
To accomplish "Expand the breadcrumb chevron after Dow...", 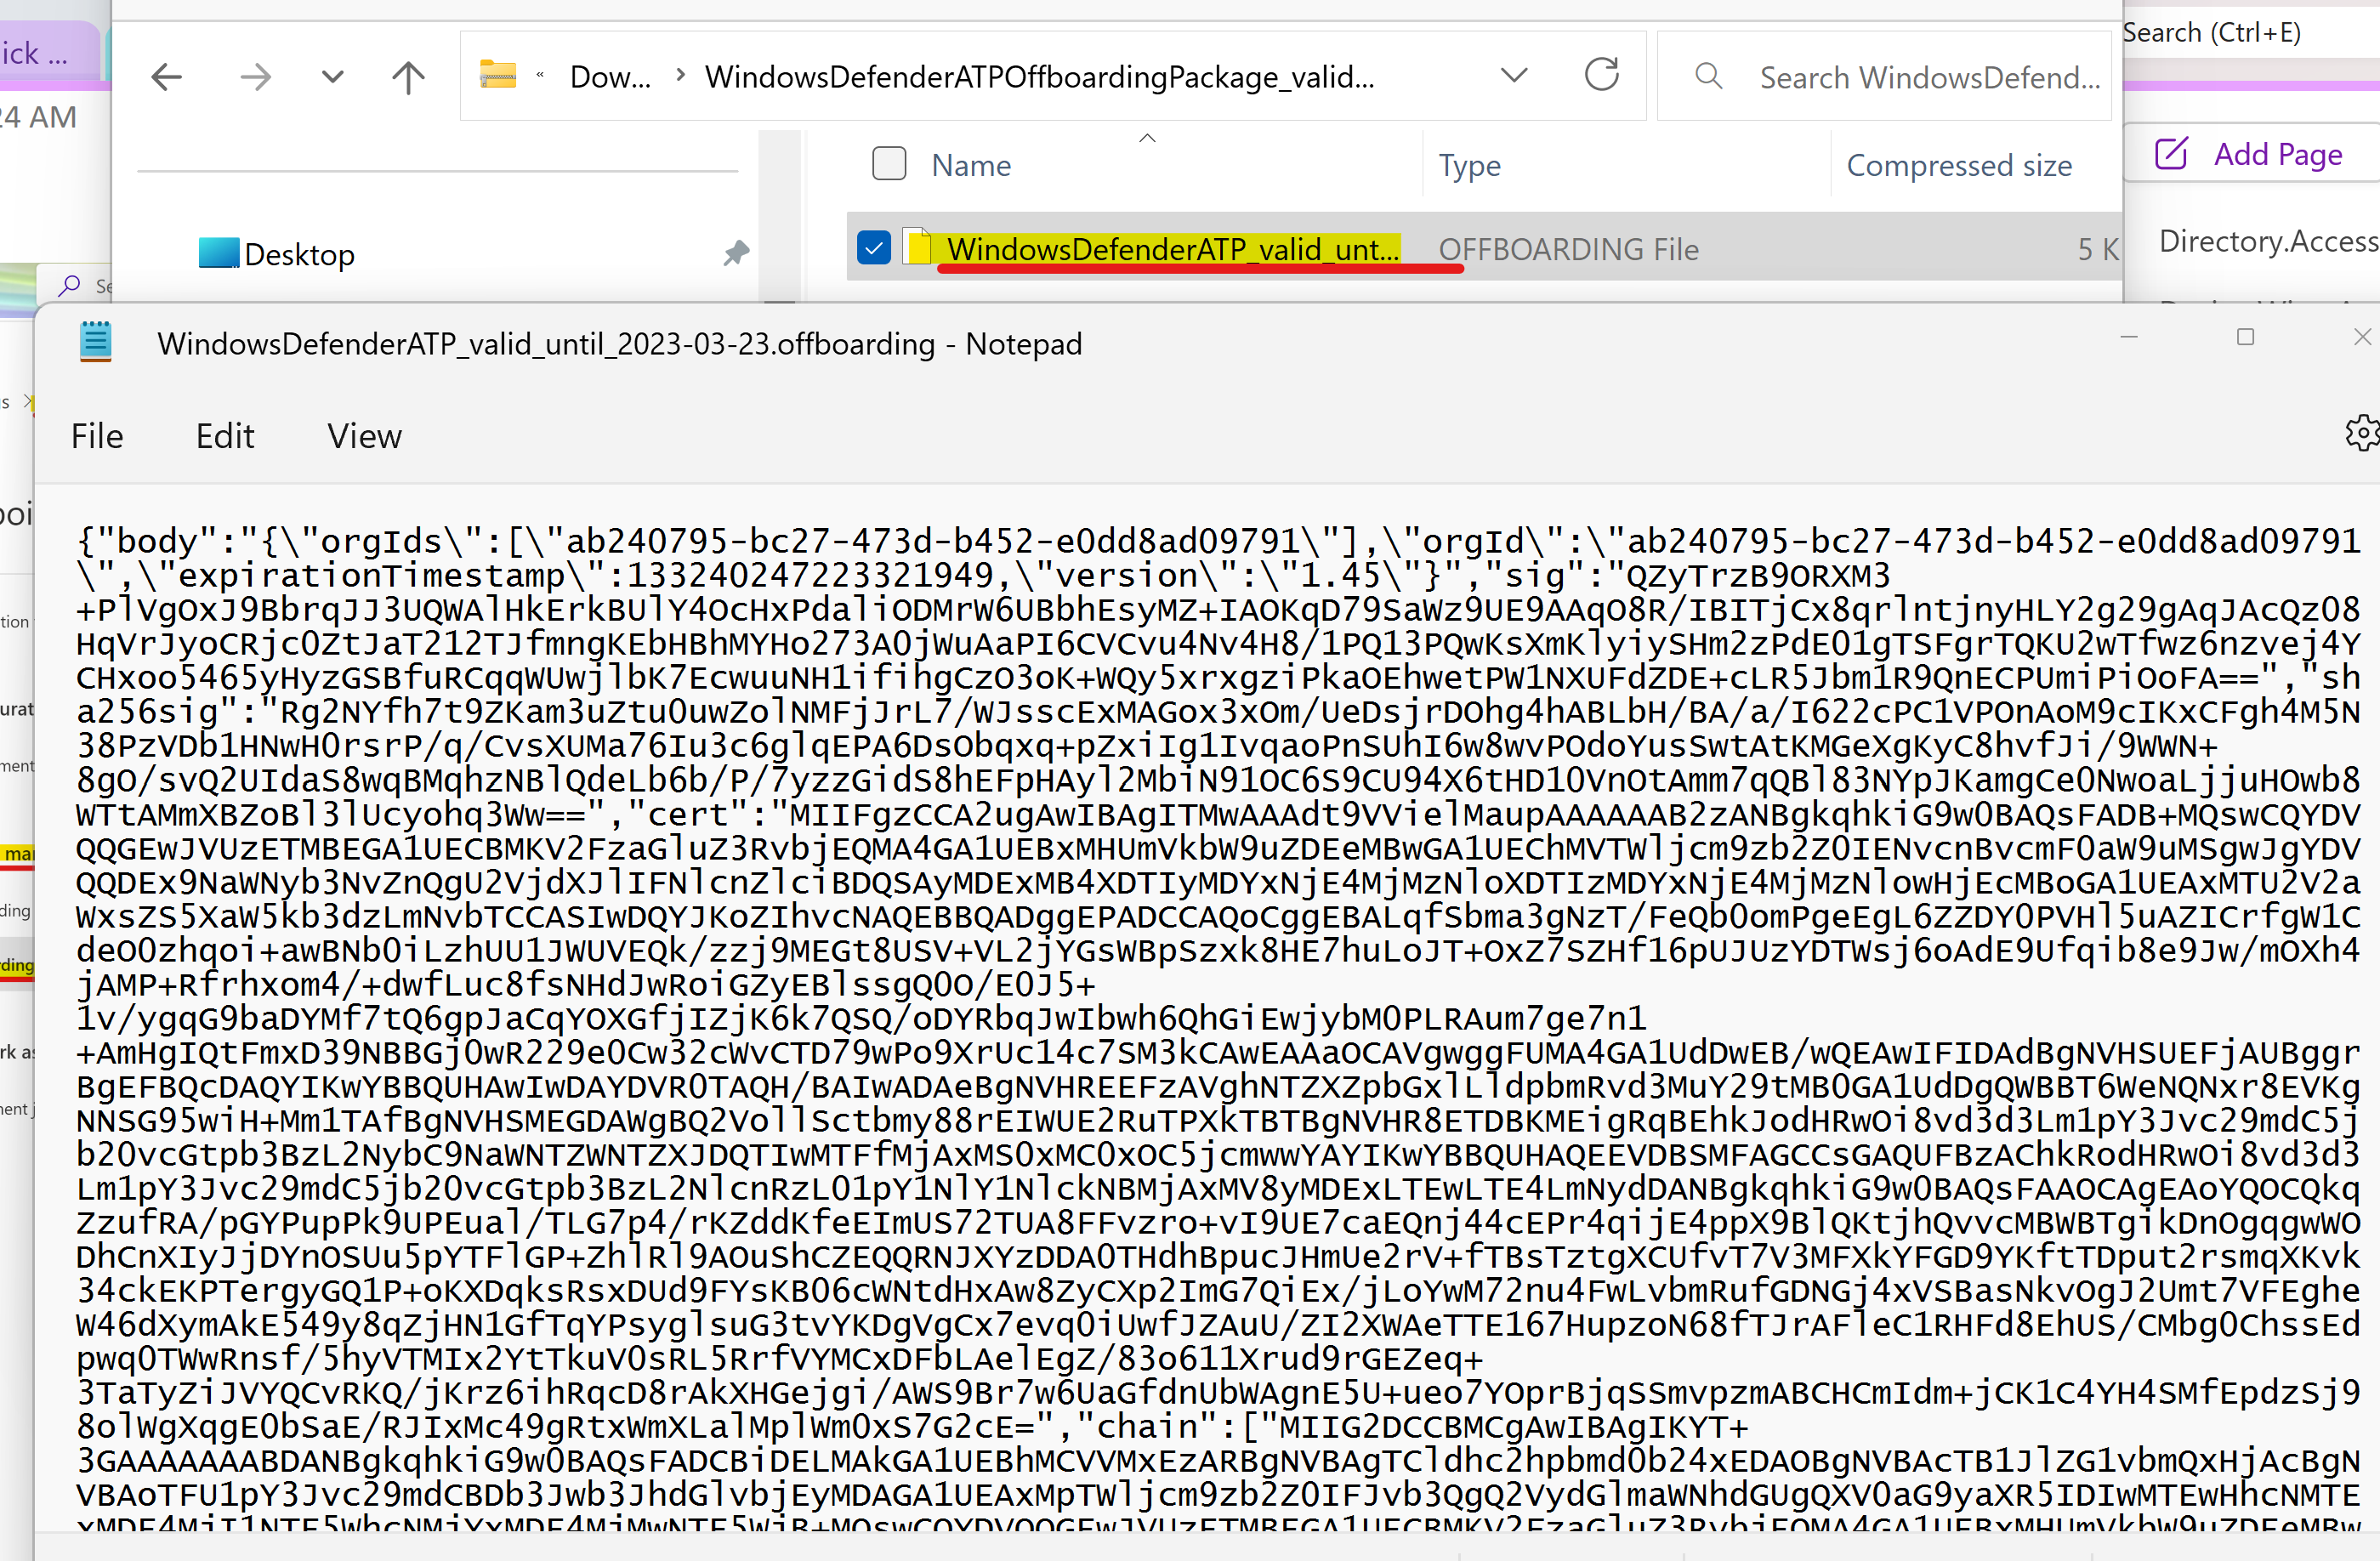I will click(680, 75).
